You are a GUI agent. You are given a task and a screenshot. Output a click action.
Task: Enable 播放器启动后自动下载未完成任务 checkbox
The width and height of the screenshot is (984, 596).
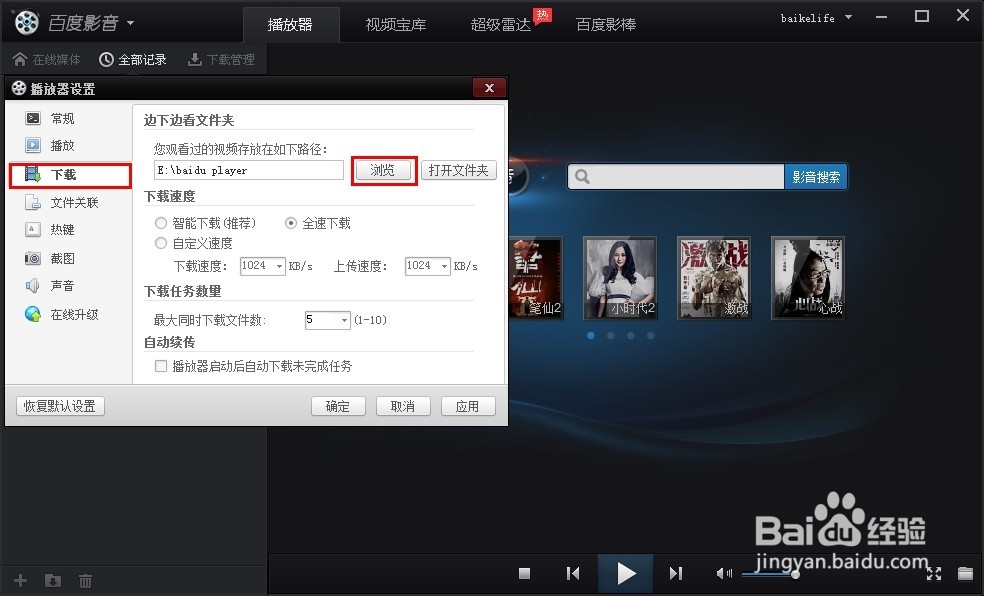point(161,366)
